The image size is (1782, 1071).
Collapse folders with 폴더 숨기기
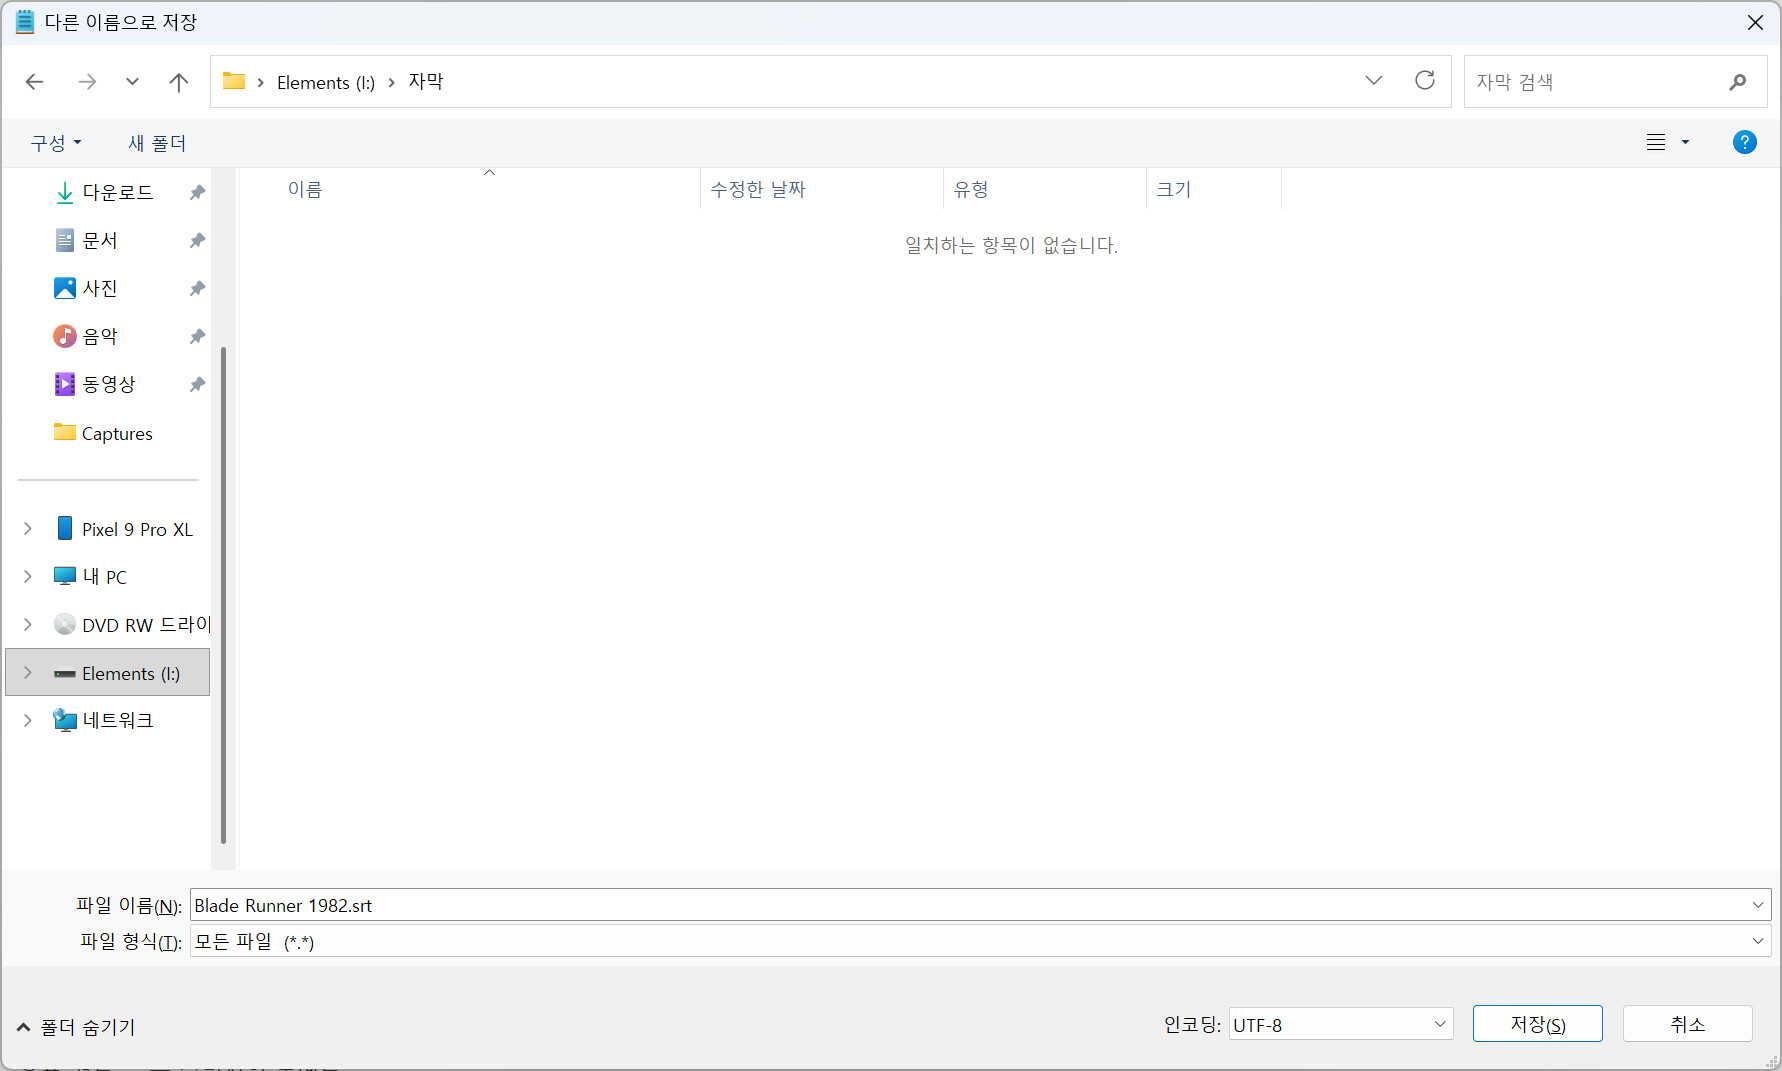pyautogui.click(x=76, y=1027)
